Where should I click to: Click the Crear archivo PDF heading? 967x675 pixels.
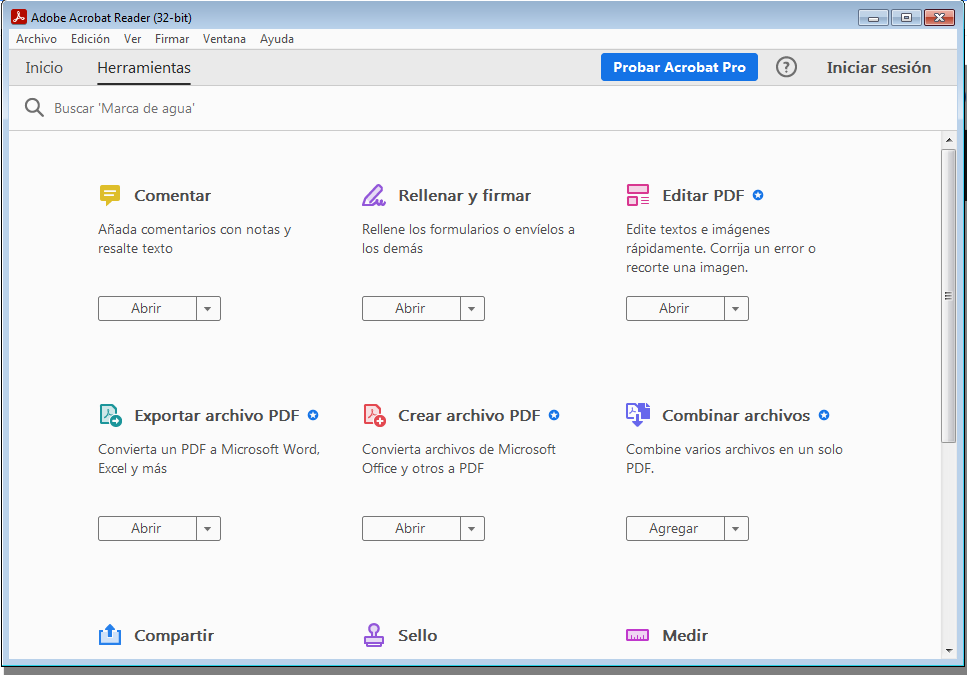[469, 415]
